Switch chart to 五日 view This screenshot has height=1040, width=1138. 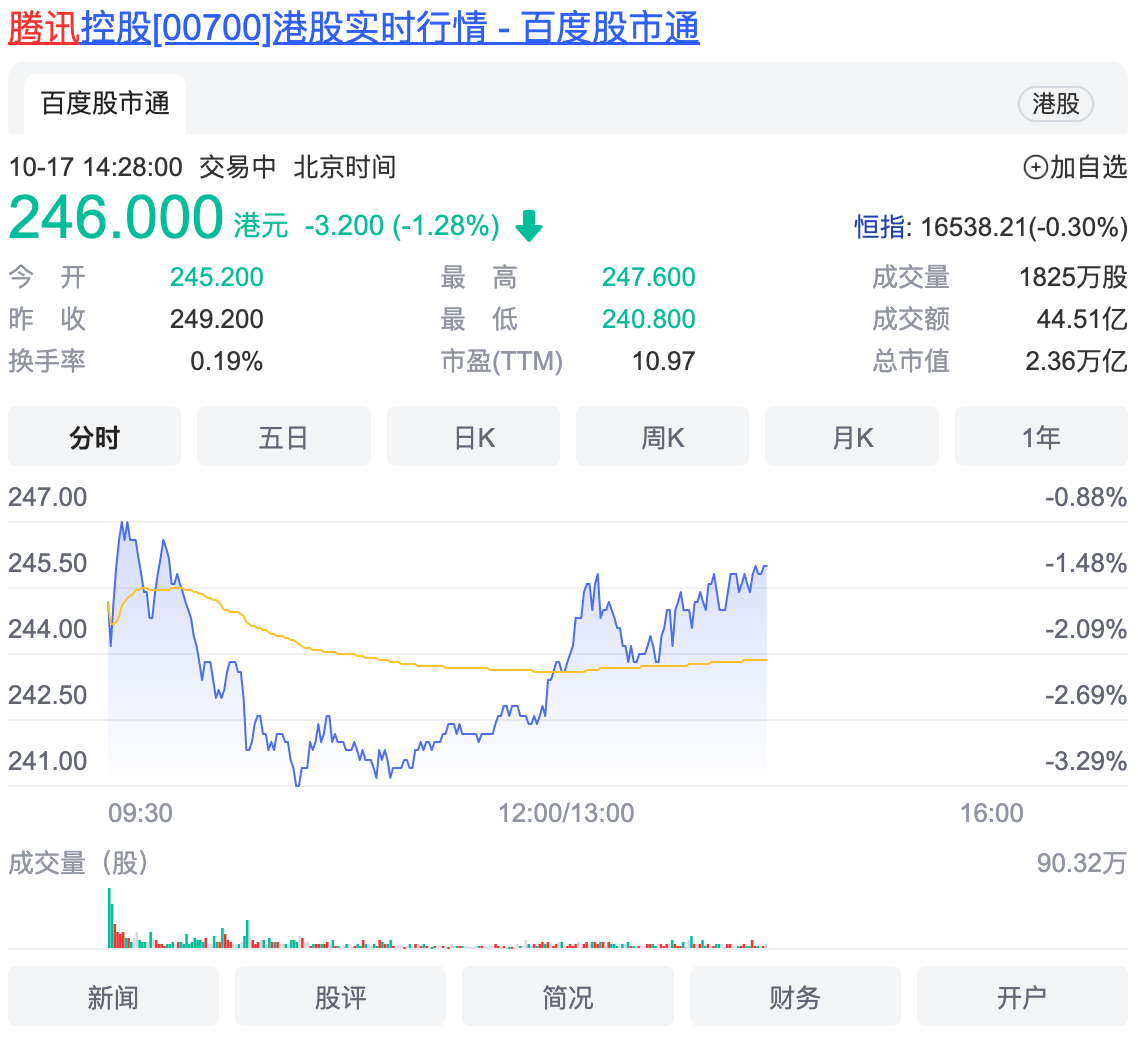tap(284, 437)
